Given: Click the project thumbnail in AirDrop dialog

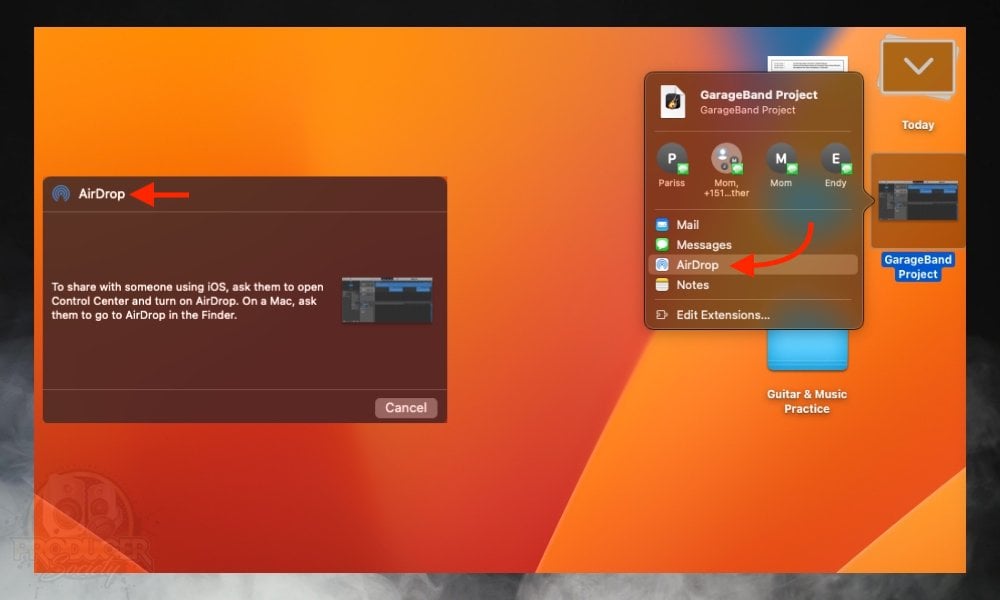Looking at the screenshot, I should pos(387,300).
